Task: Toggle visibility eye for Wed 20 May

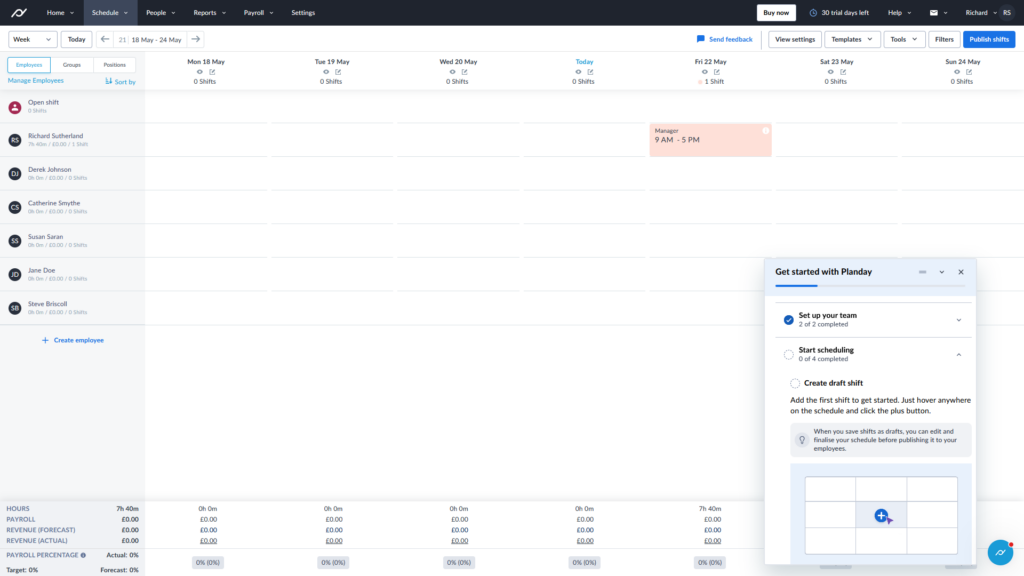Action: 452,72
